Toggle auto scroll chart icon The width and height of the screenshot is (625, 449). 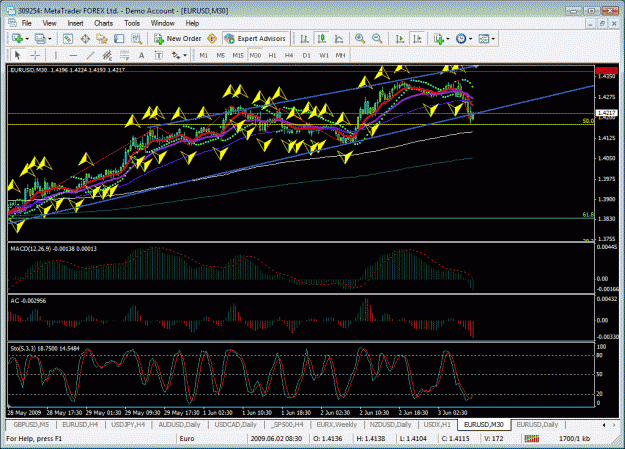(x=400, y=39)
